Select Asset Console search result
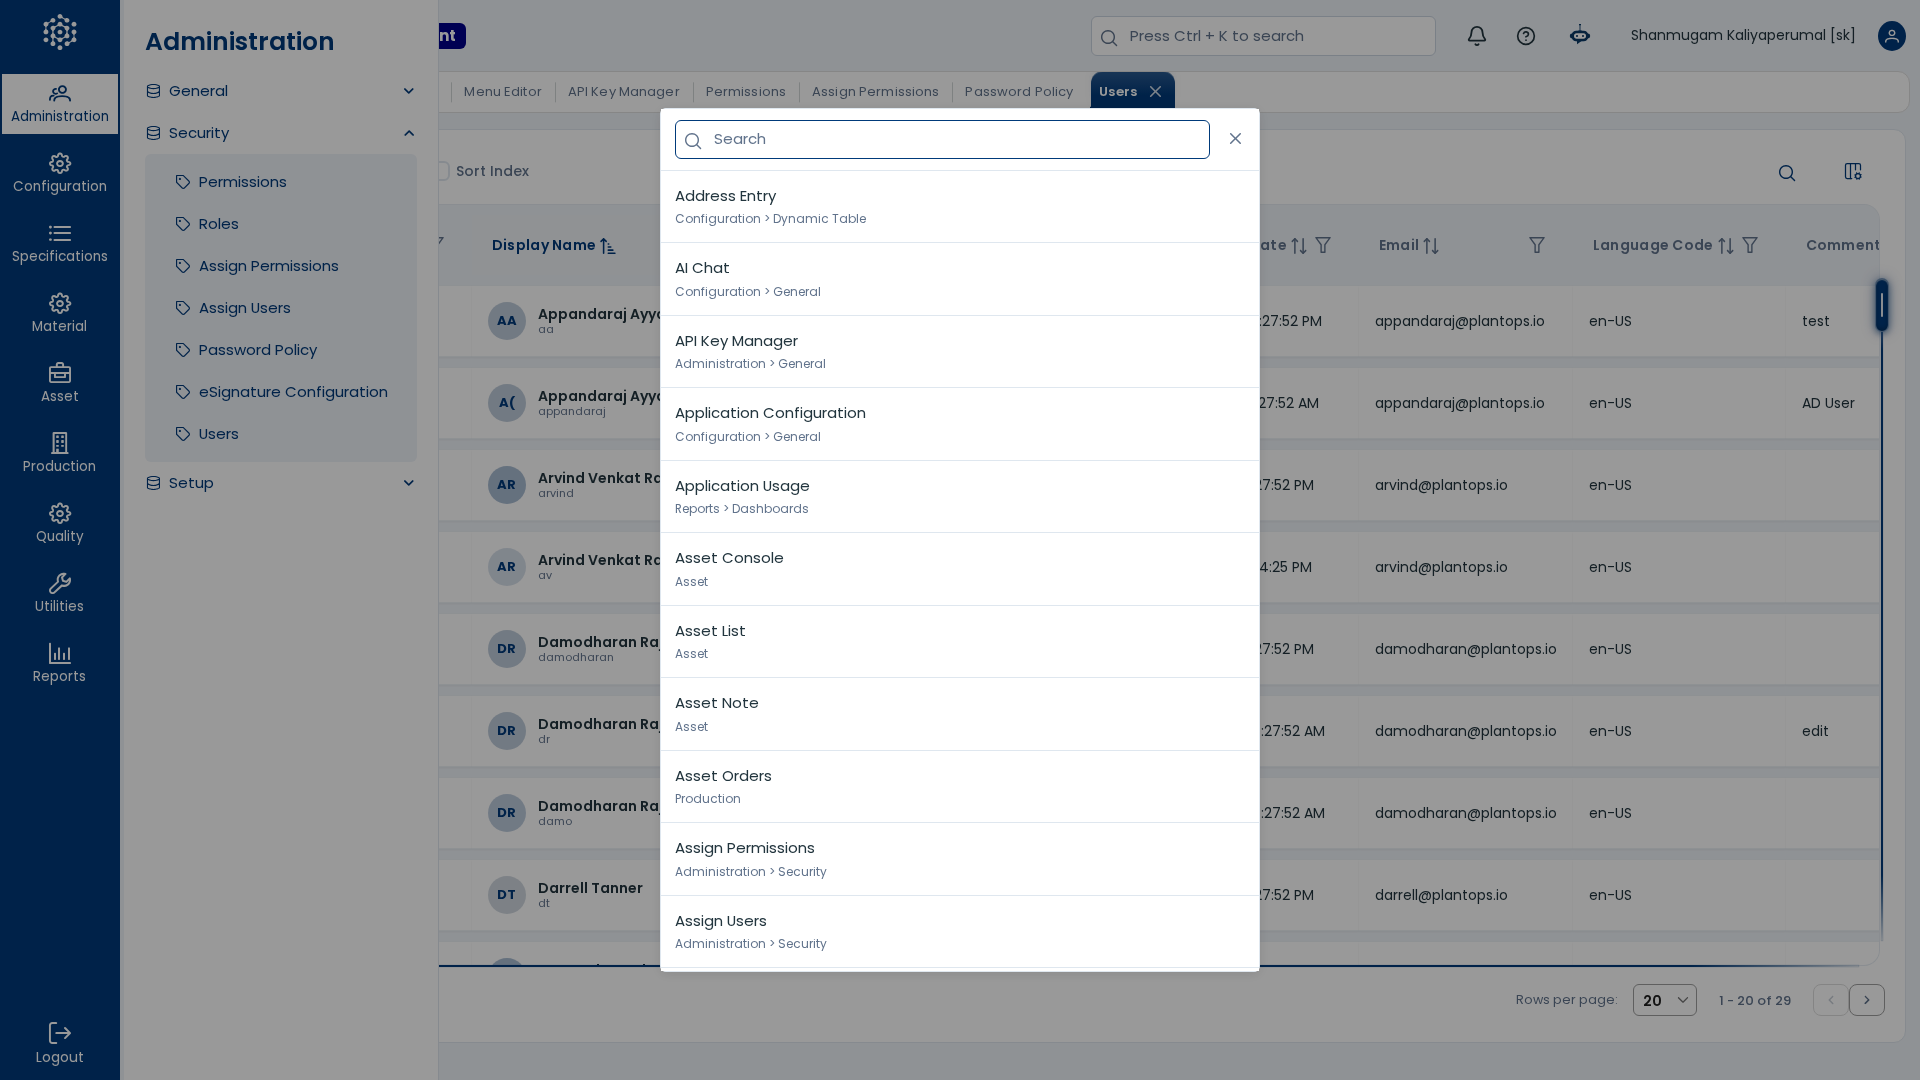Image resolution: width=1920 pixels, height=1080 pixels. pyautogui.click(x=960, y=569)
